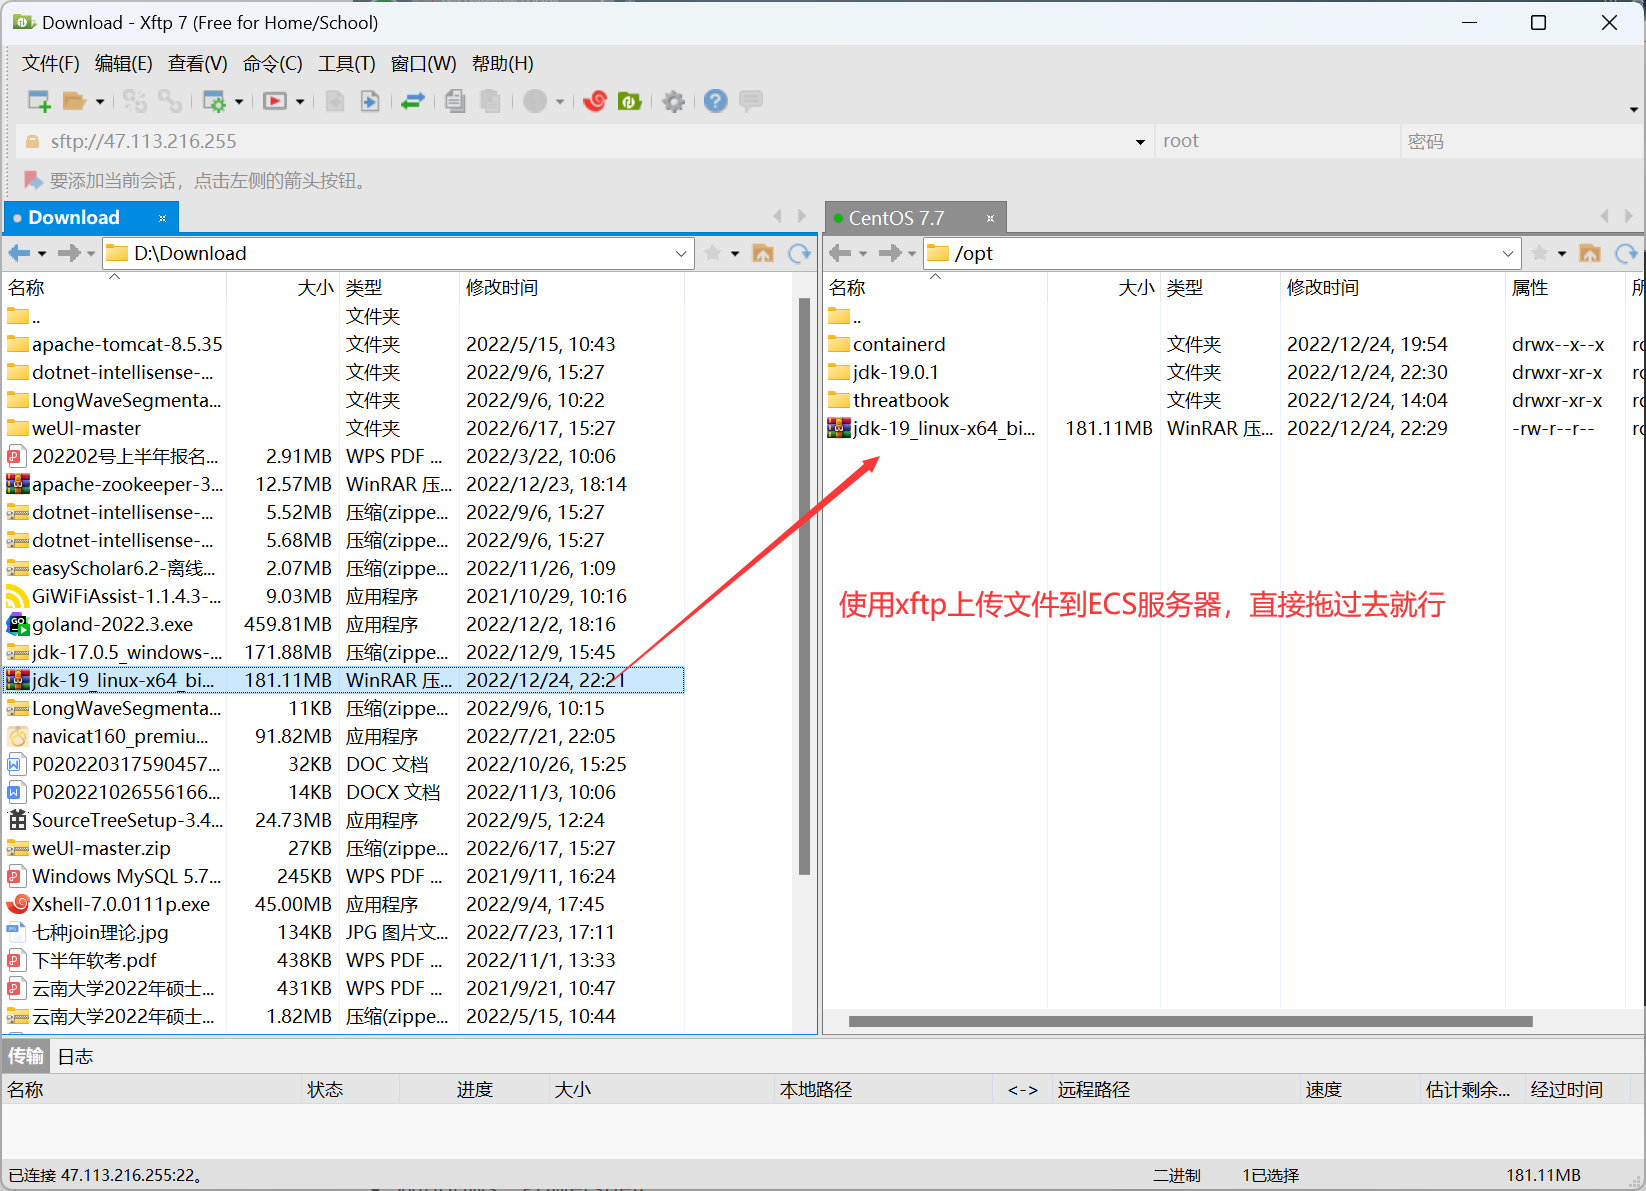Go back in local Download pane
The height and width of the screenshot is (1191, 1646).
(x=19, y=253)
